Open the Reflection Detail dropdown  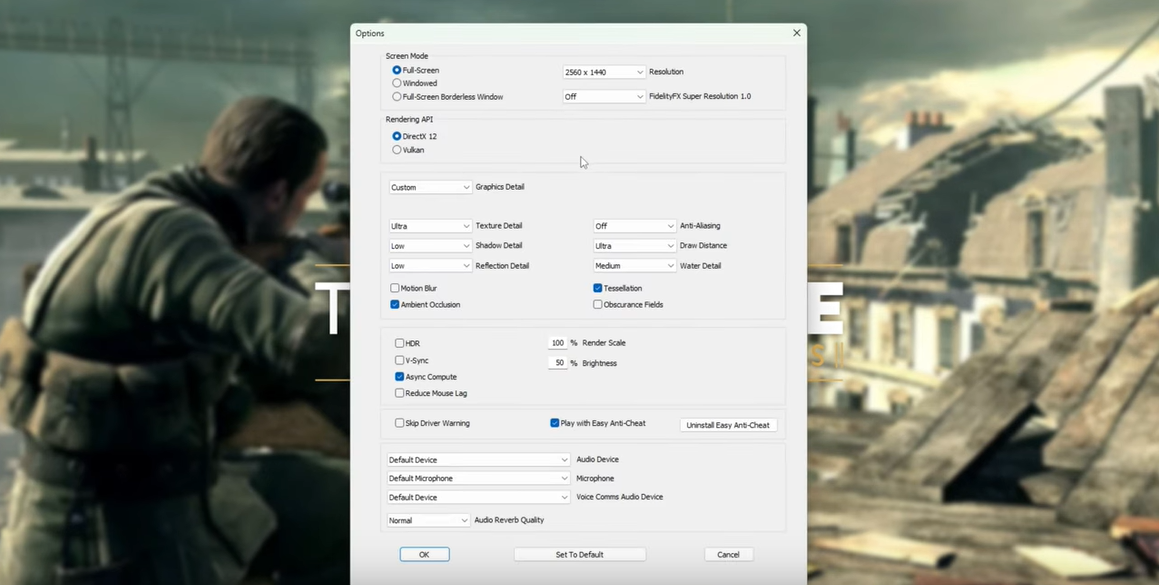pos(430,266)
